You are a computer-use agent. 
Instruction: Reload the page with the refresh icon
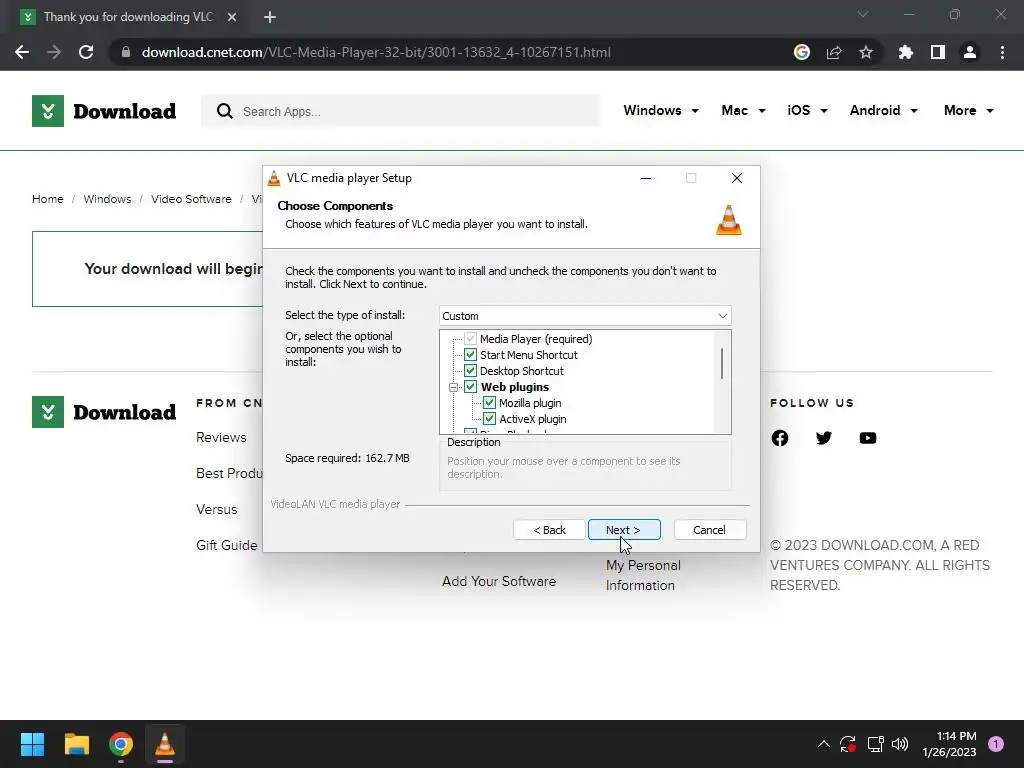click(86, 52)
